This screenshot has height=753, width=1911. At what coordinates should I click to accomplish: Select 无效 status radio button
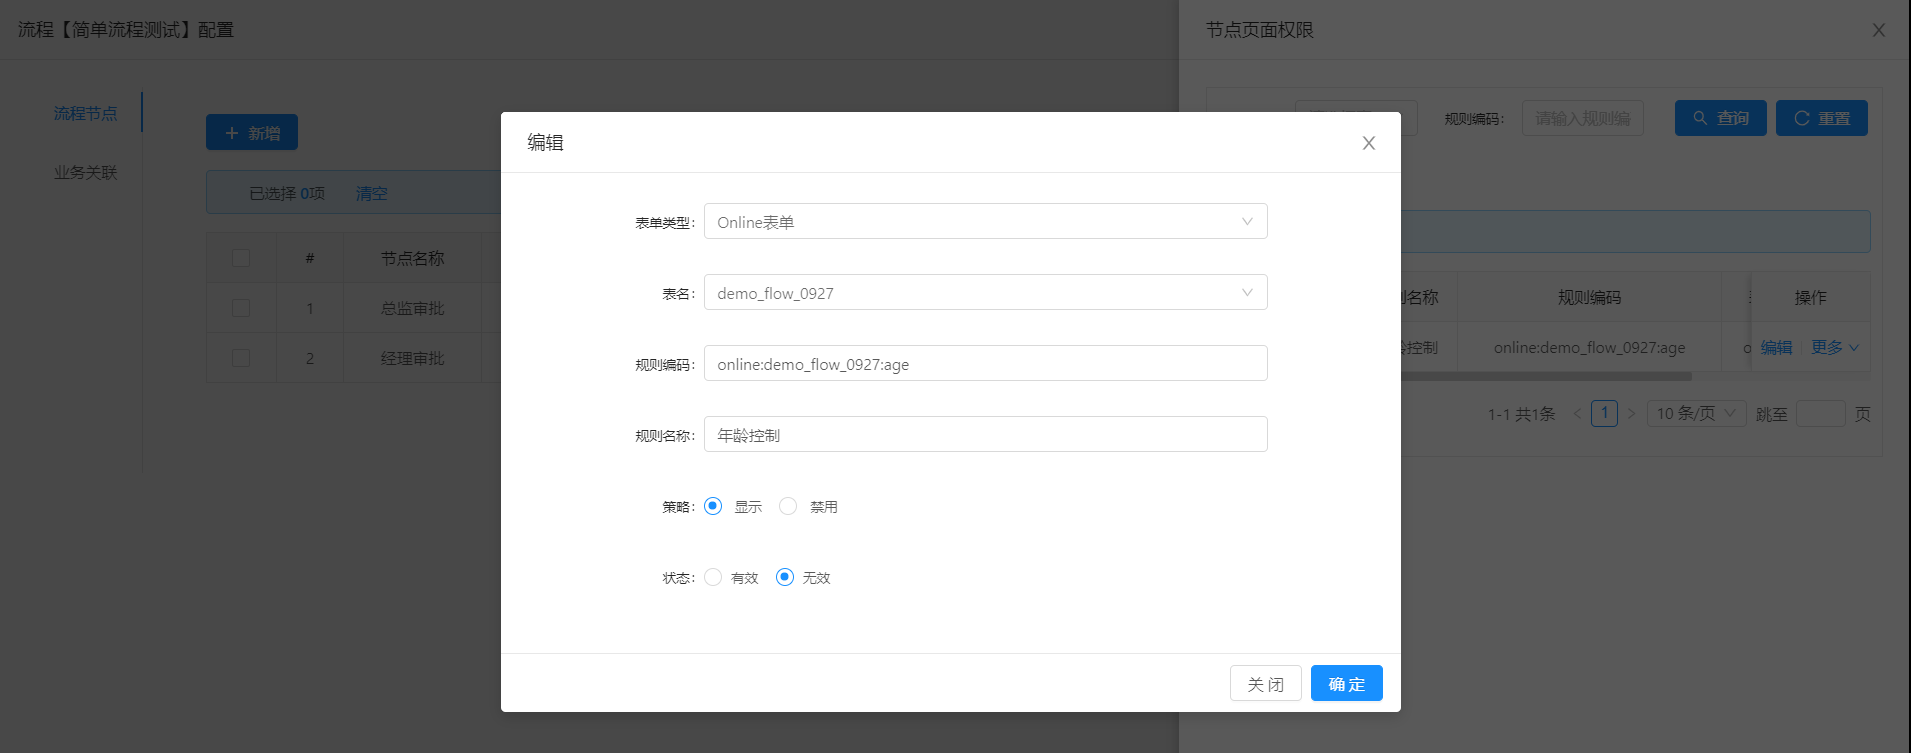[785, 577]
